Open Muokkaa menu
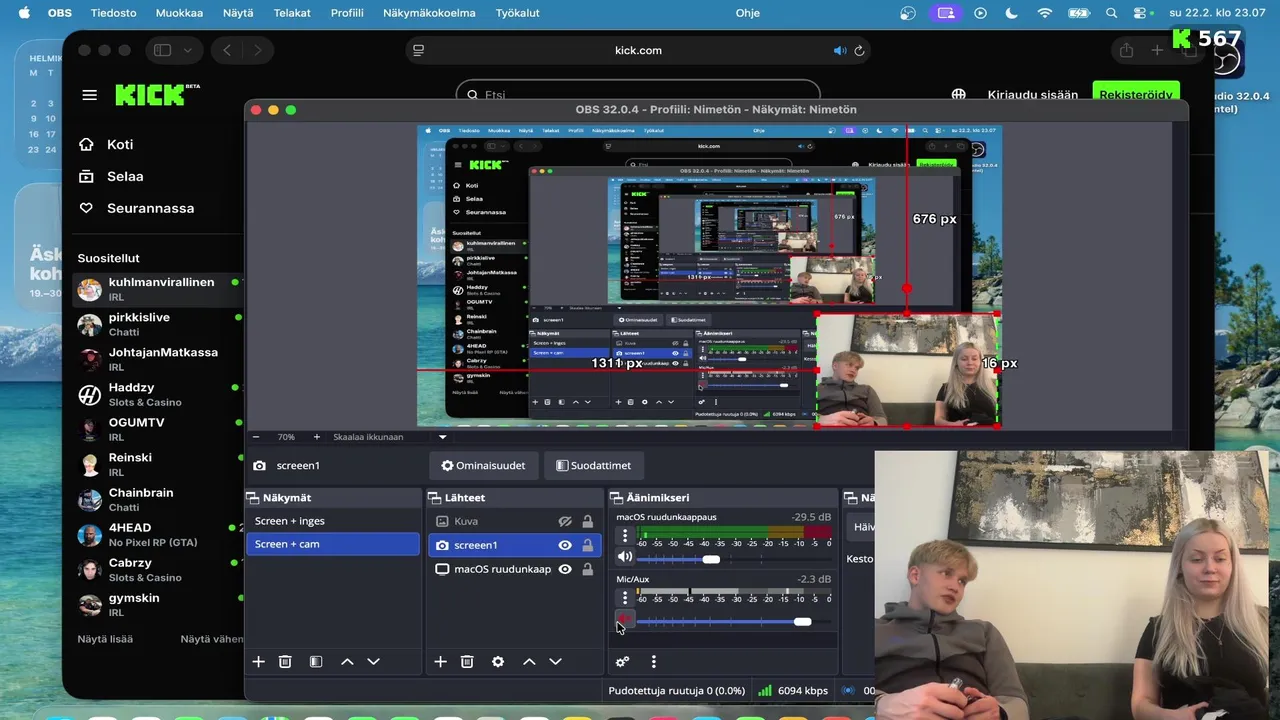The height and width of the screenshot is (720, 1280). [x=179, y=13]
